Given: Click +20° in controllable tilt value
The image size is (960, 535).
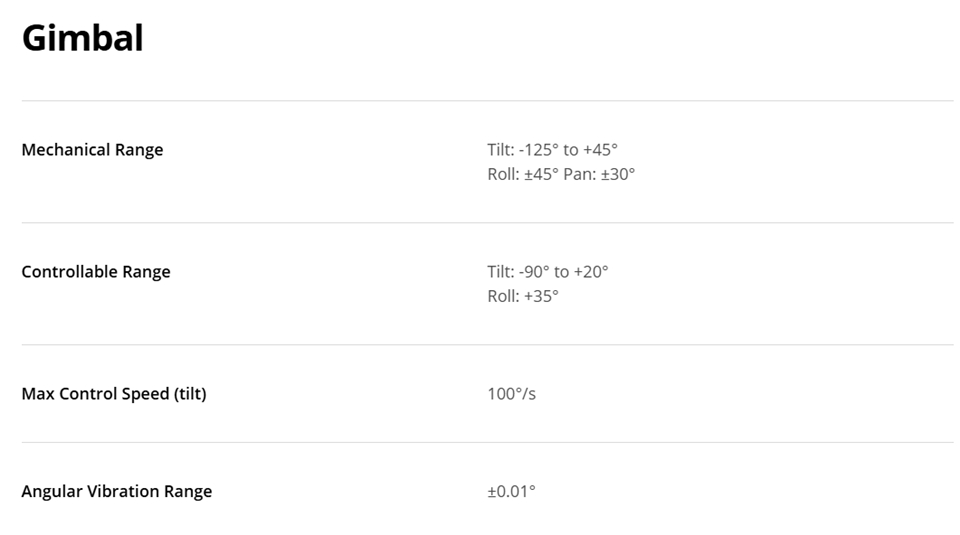Looking at the screenshot, I should (x=591, y=272).
